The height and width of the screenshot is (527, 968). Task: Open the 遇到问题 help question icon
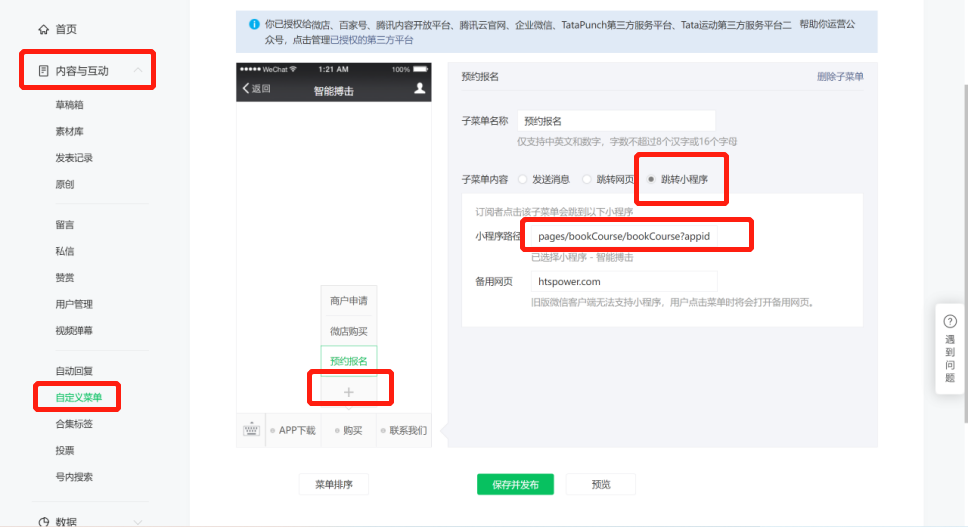click(x=949, y=321)
